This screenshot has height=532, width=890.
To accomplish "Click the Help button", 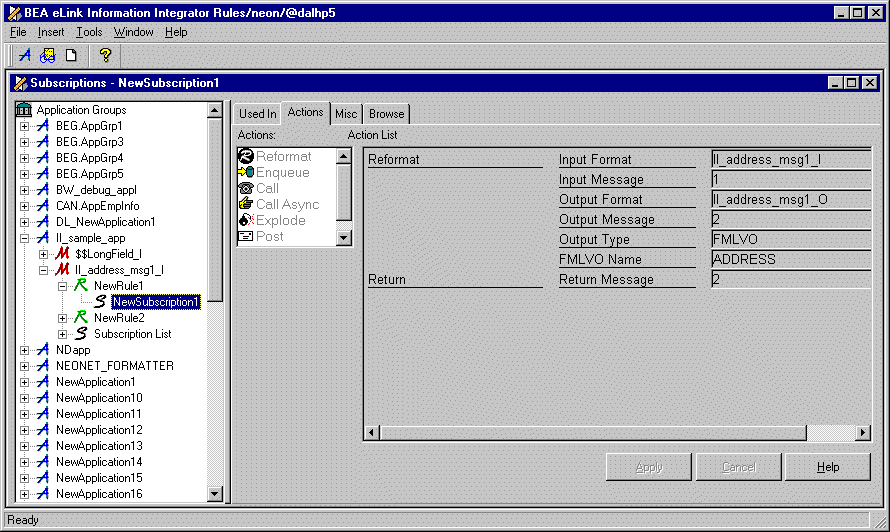I will click(x=828, y=467).
